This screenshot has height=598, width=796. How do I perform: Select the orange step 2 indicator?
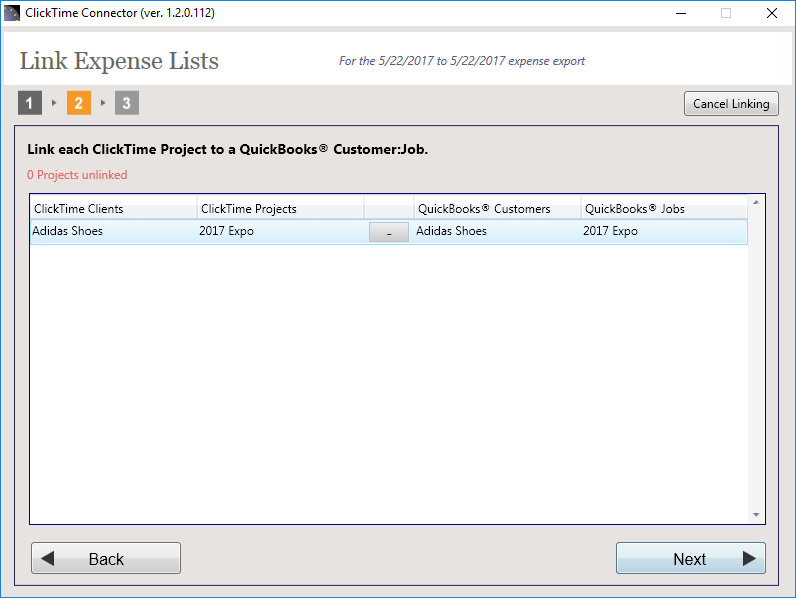tap(79, 103)
